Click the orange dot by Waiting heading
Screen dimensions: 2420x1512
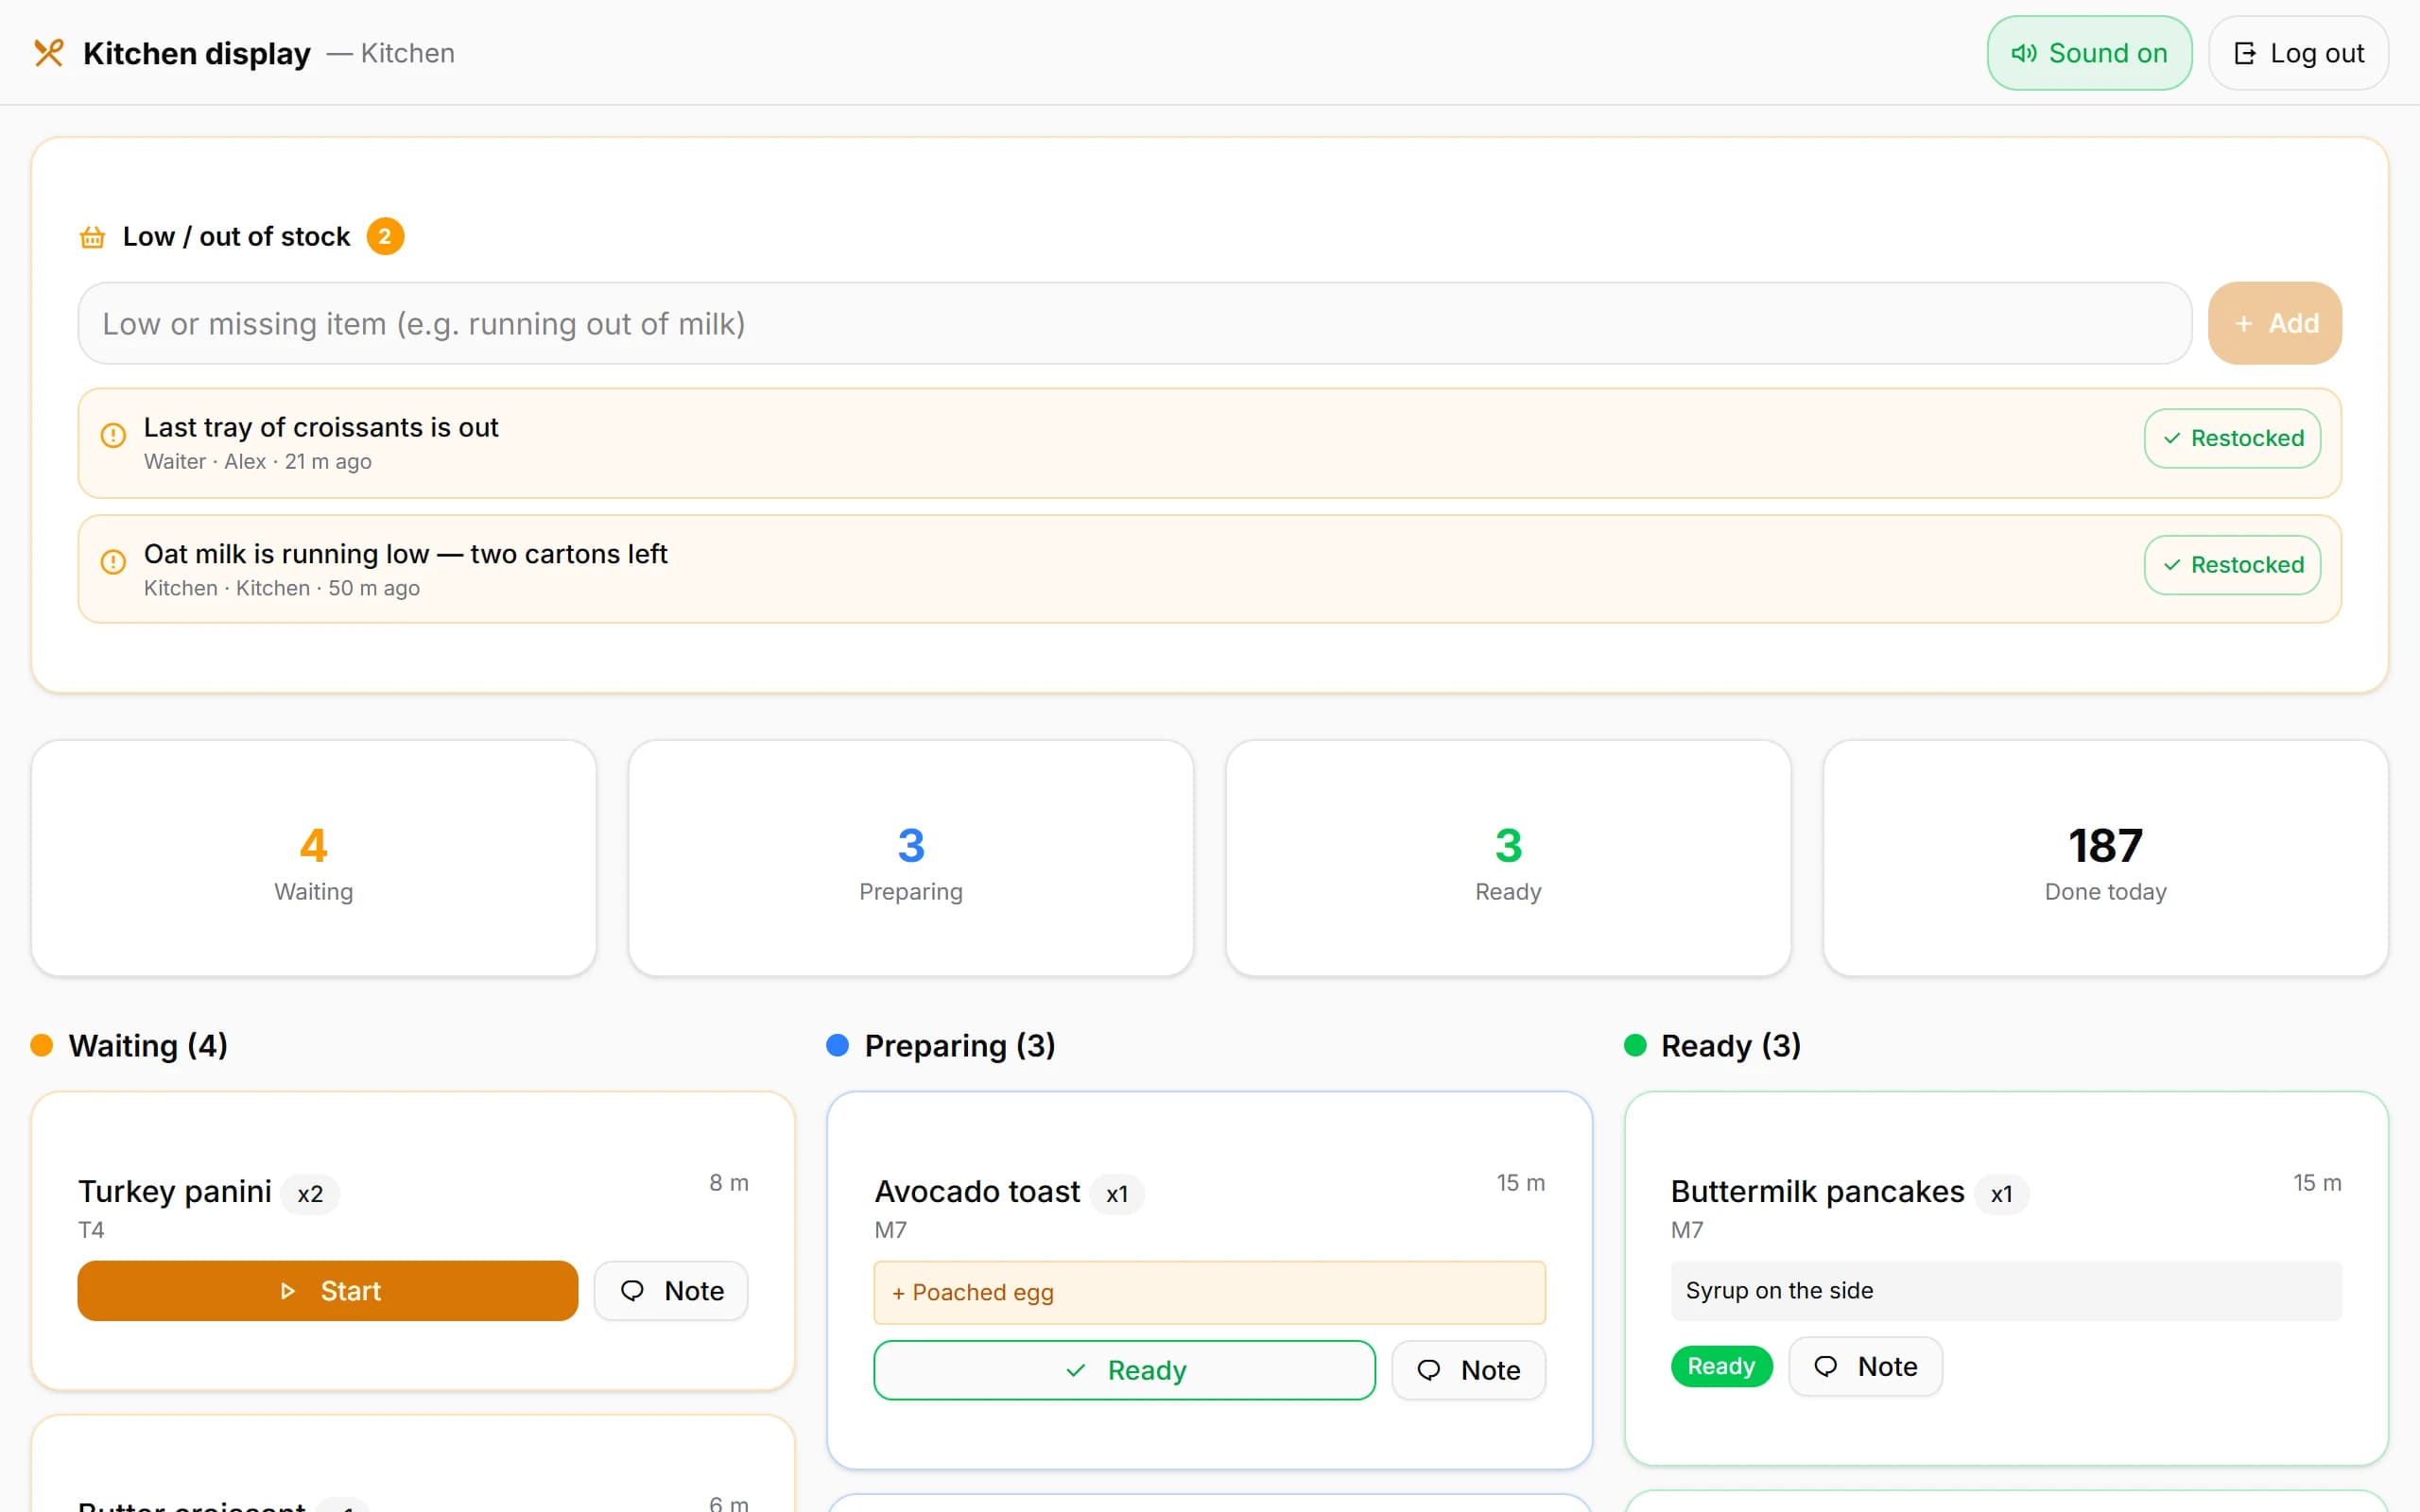click(41, 1045)
